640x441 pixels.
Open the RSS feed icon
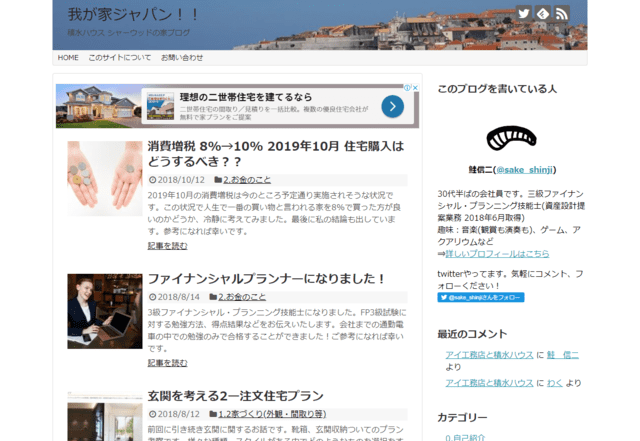pyautogui.click(x=562, y=13)
